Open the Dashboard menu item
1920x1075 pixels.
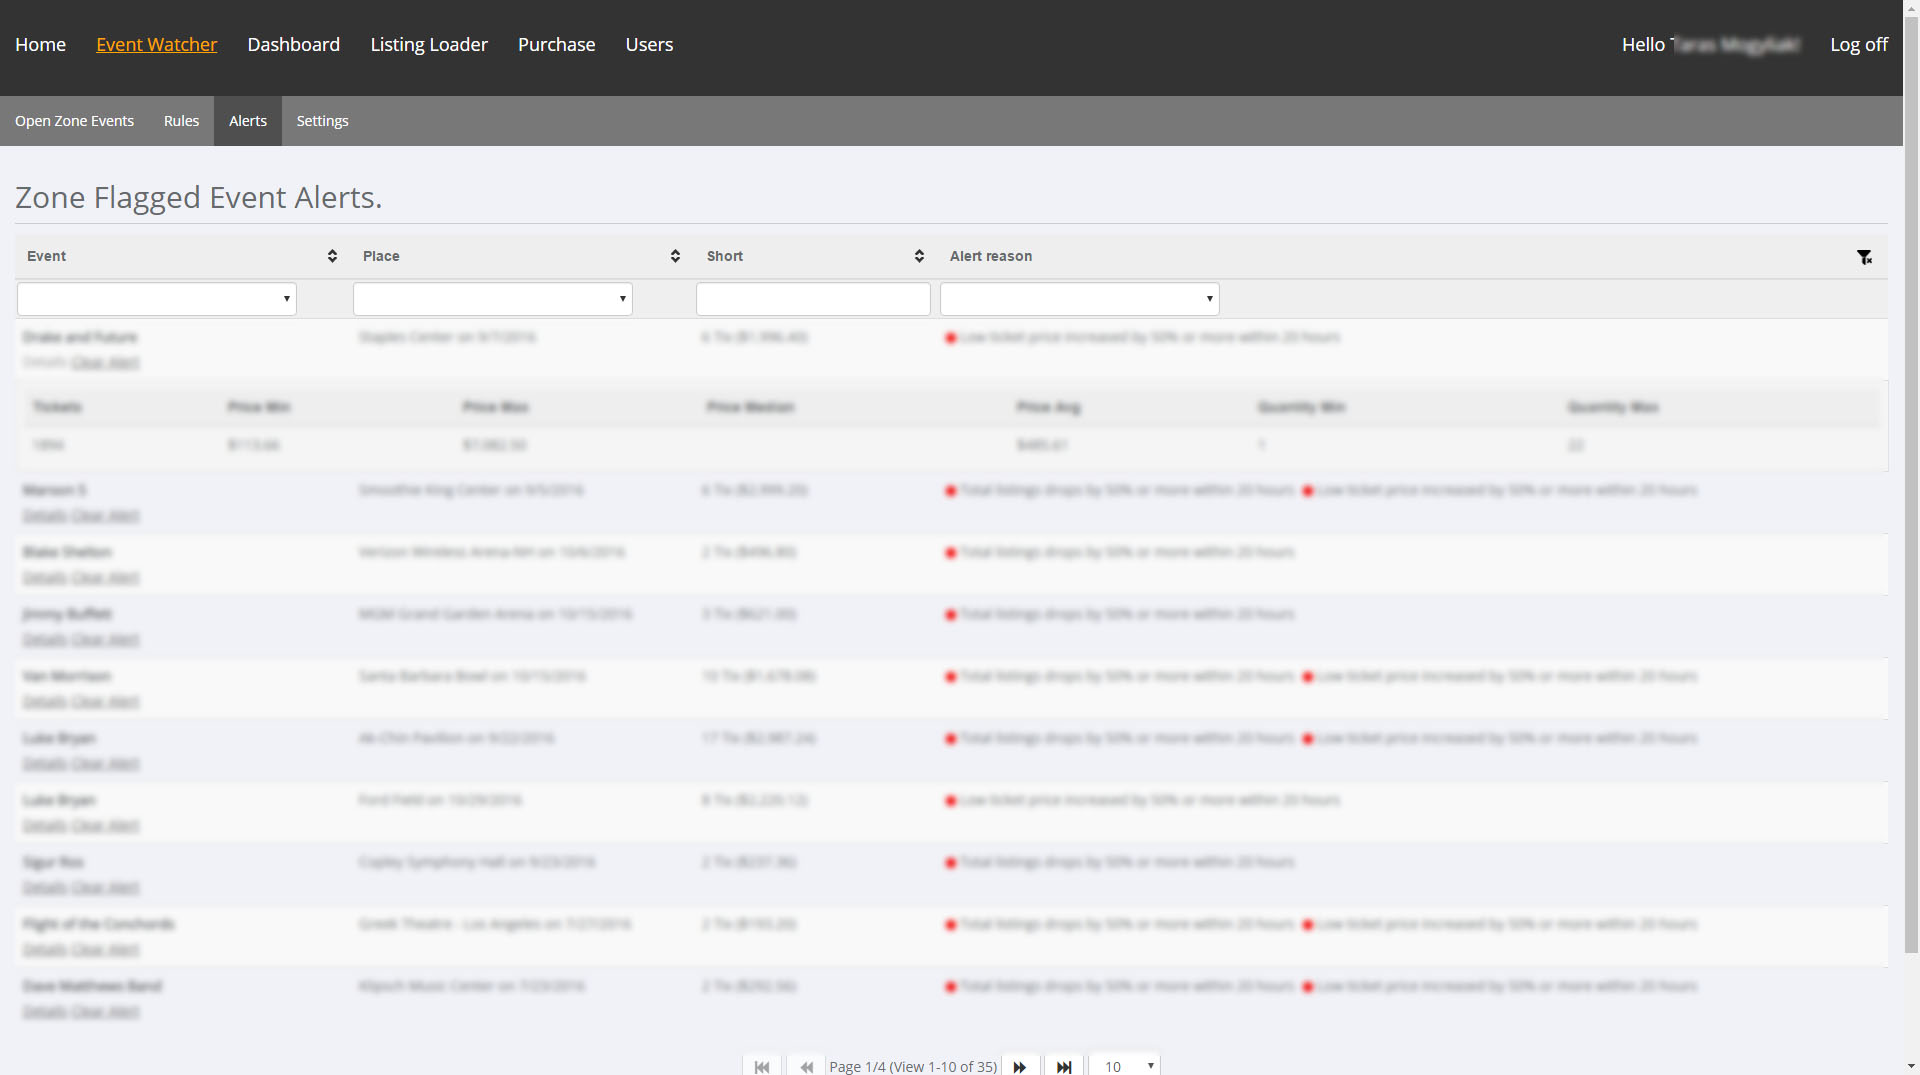(293, 44)
